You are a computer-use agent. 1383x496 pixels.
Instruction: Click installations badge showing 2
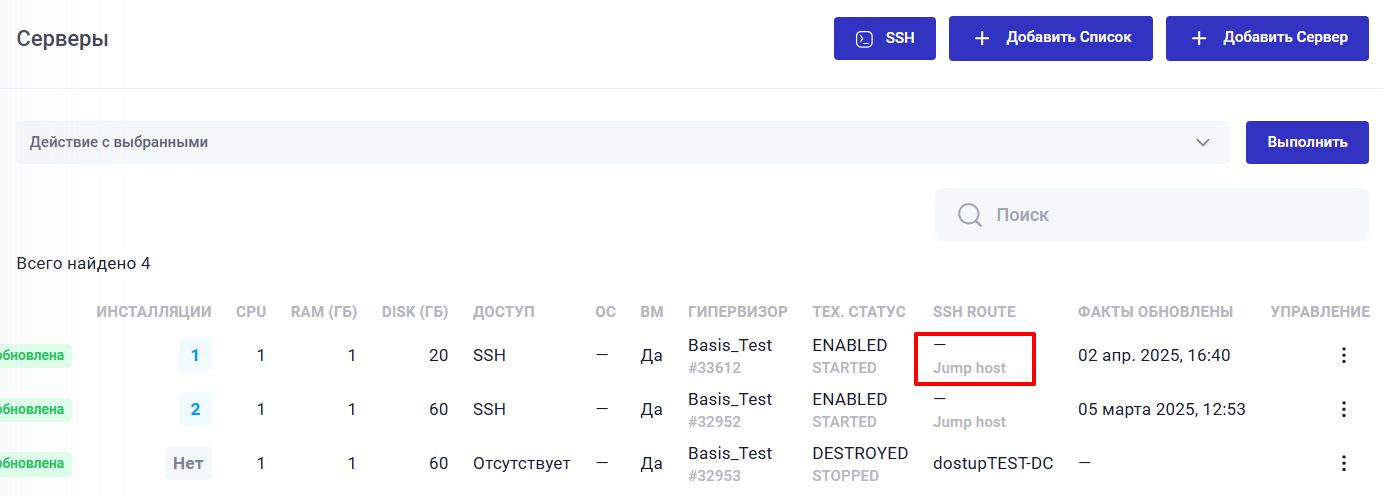(195, 409)
